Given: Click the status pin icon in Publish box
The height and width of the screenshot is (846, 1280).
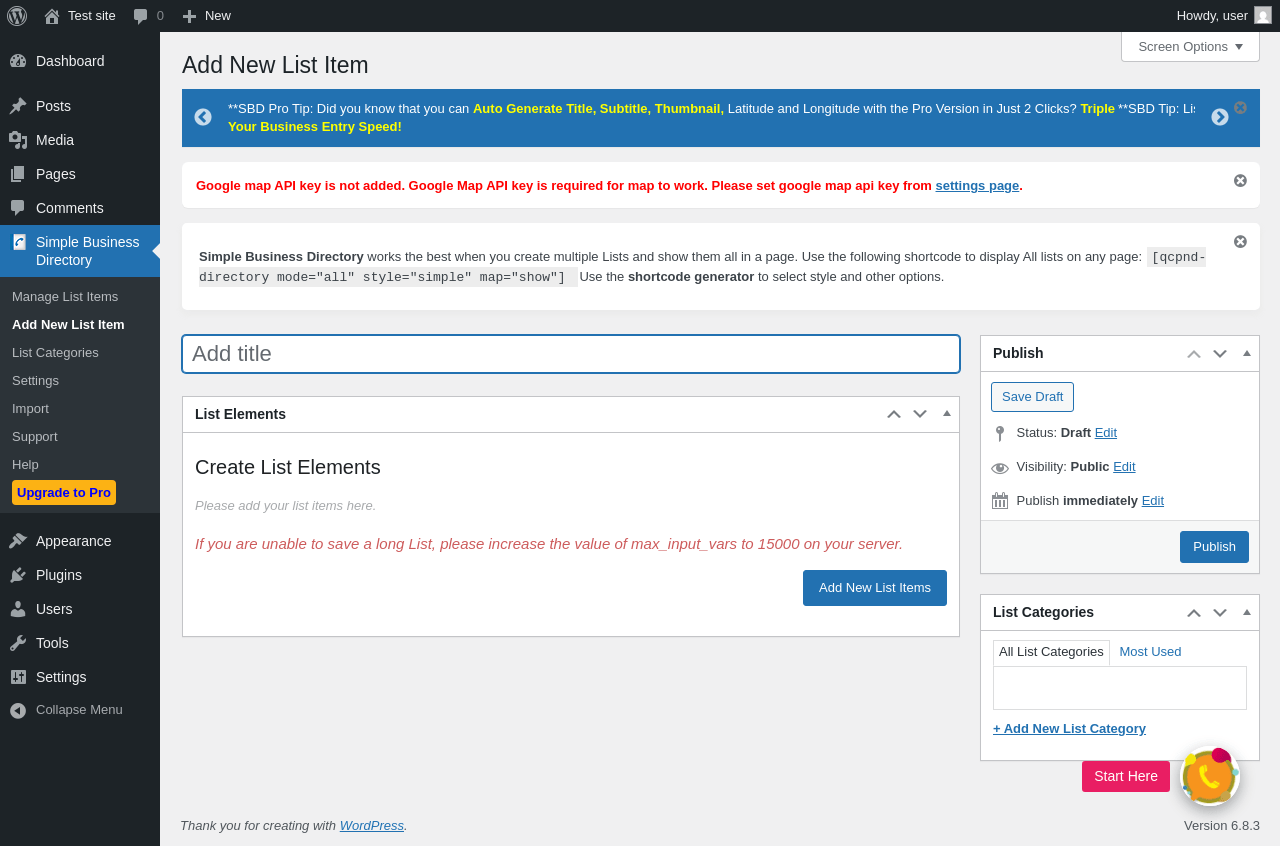Looking at the screenshot, I should 1000,433.
